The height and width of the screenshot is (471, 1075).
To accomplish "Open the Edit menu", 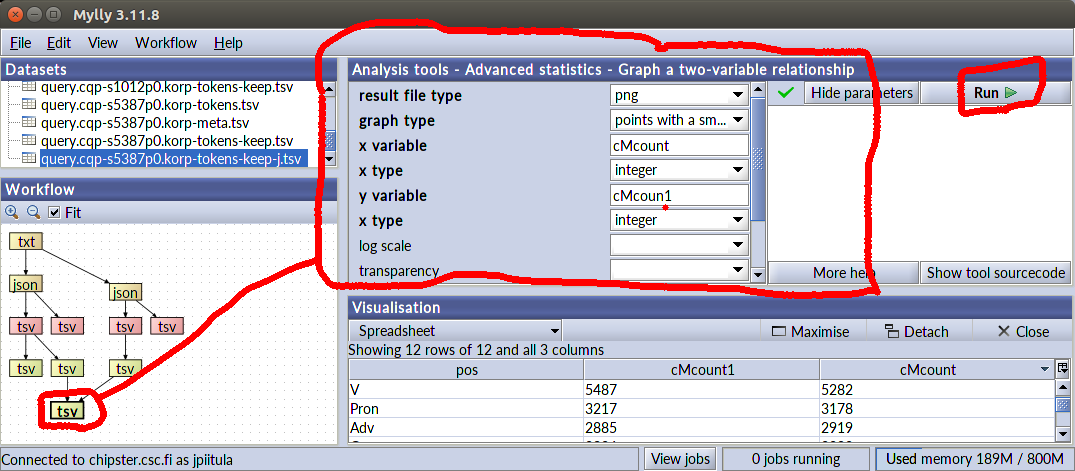I will tap(59, 43).
